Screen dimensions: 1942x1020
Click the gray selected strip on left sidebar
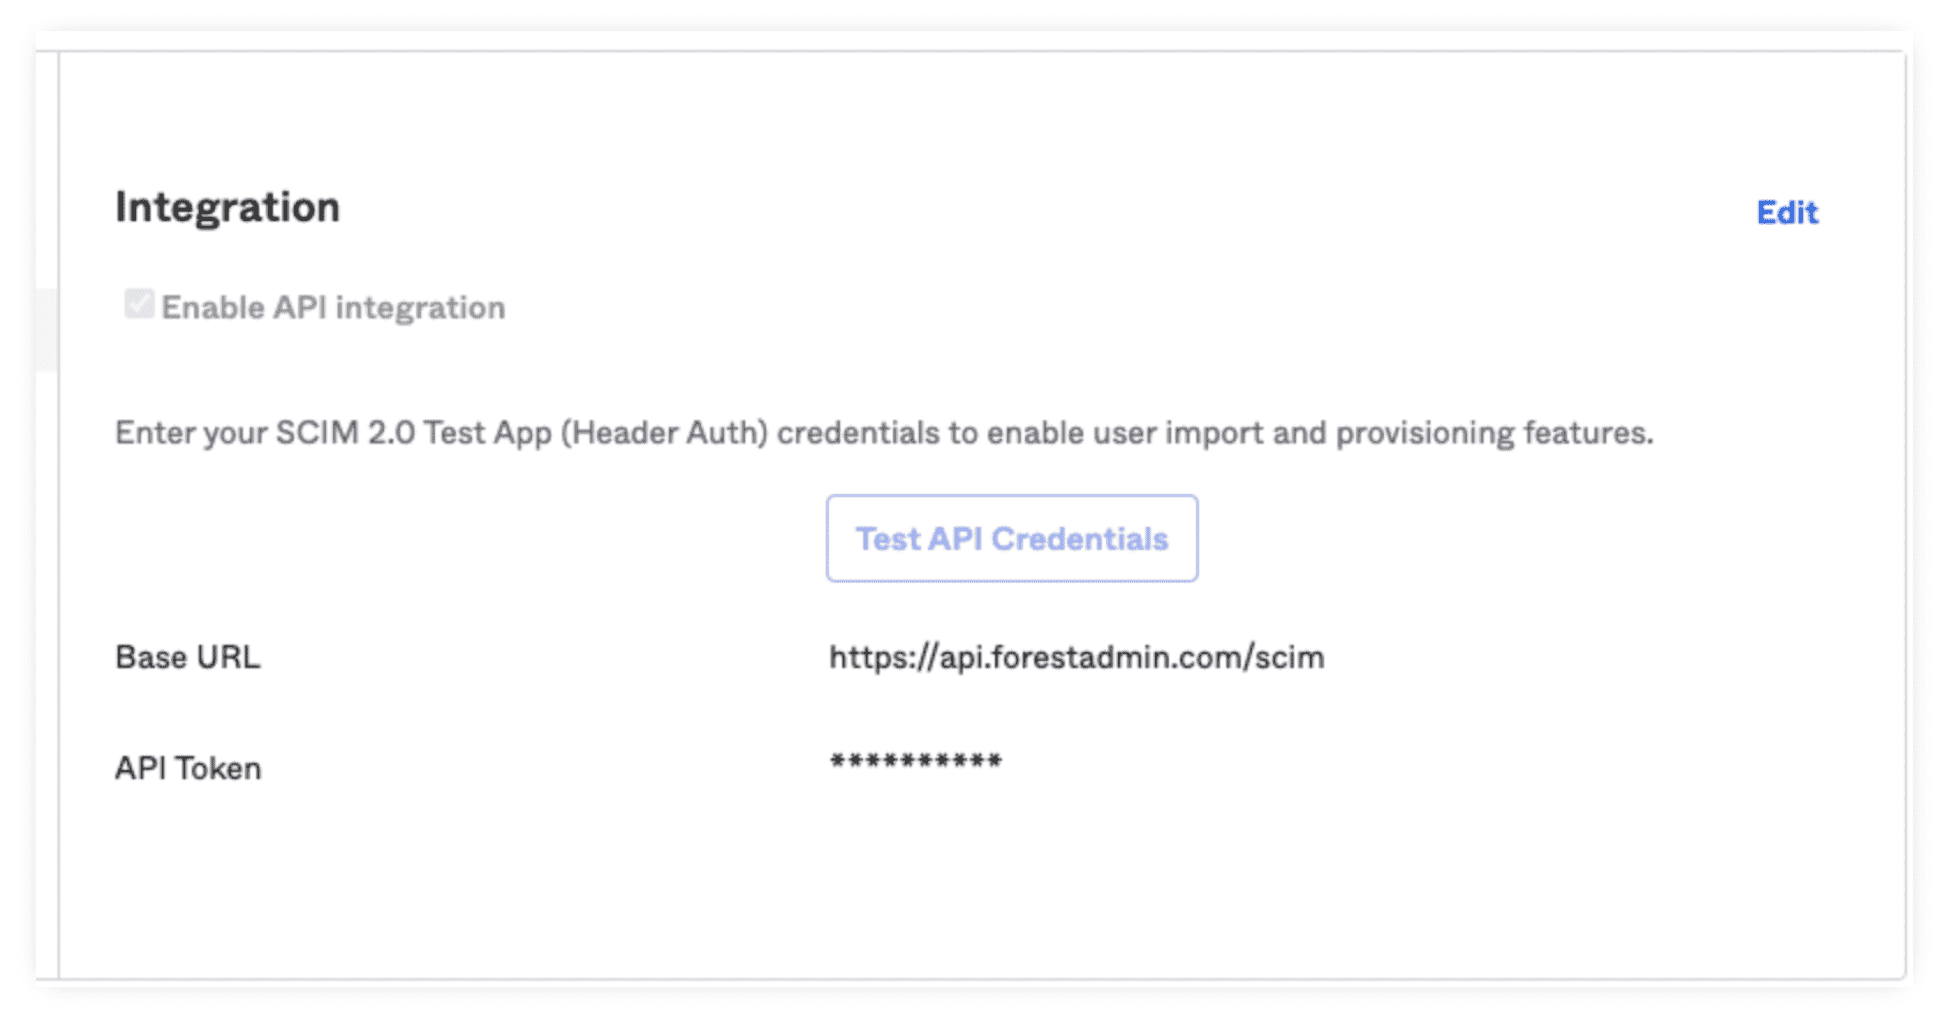tap(46, 330)
